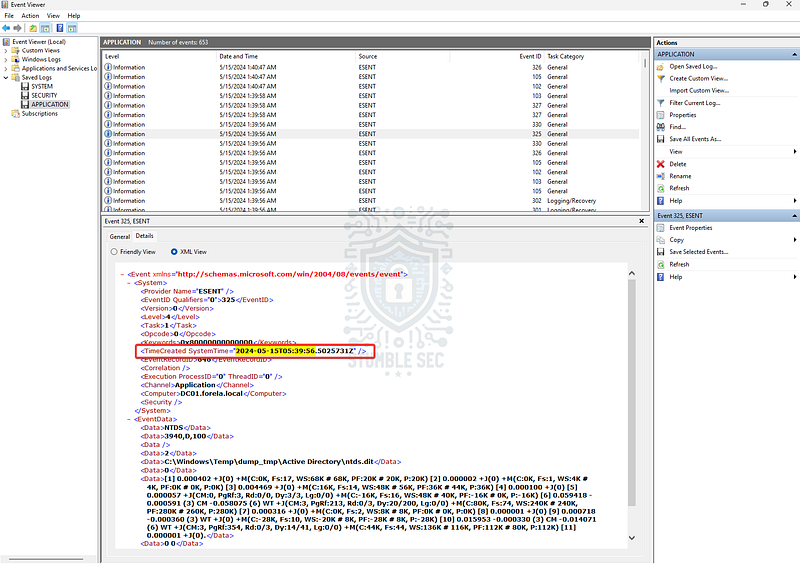Click the Refresh icon under Event 325 actions

[x=660, y=264]
